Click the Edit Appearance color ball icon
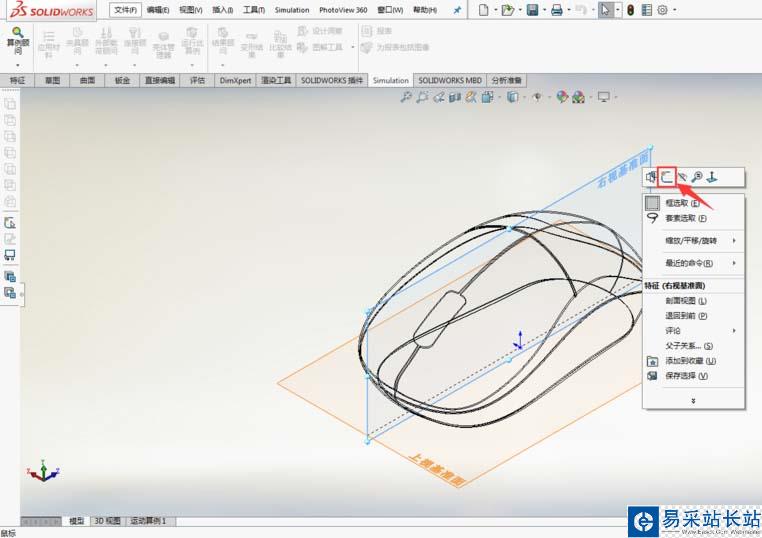Screen dimensions: 762x538 [562, 97]
